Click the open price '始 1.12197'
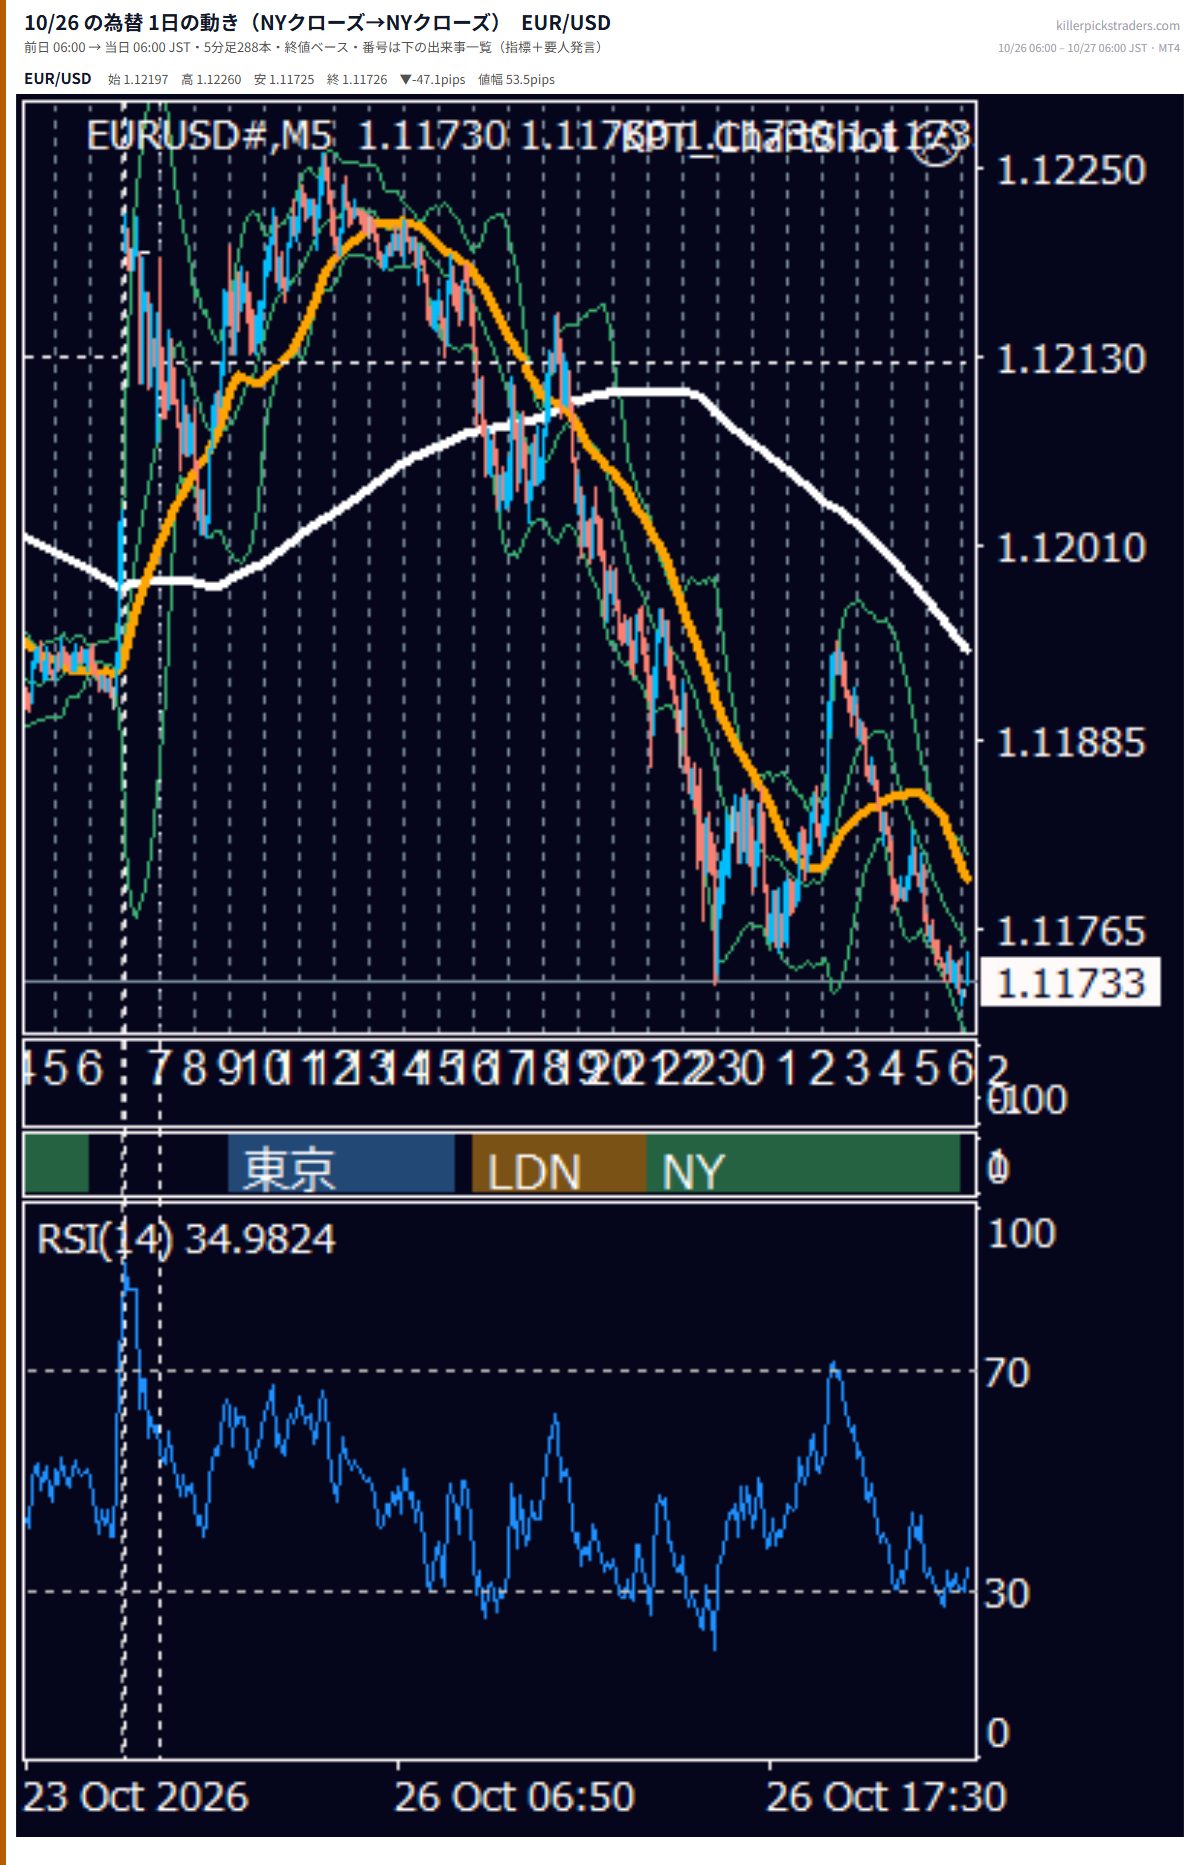This screenshot has height=1865, width=1200. click(x=138, y=80)
